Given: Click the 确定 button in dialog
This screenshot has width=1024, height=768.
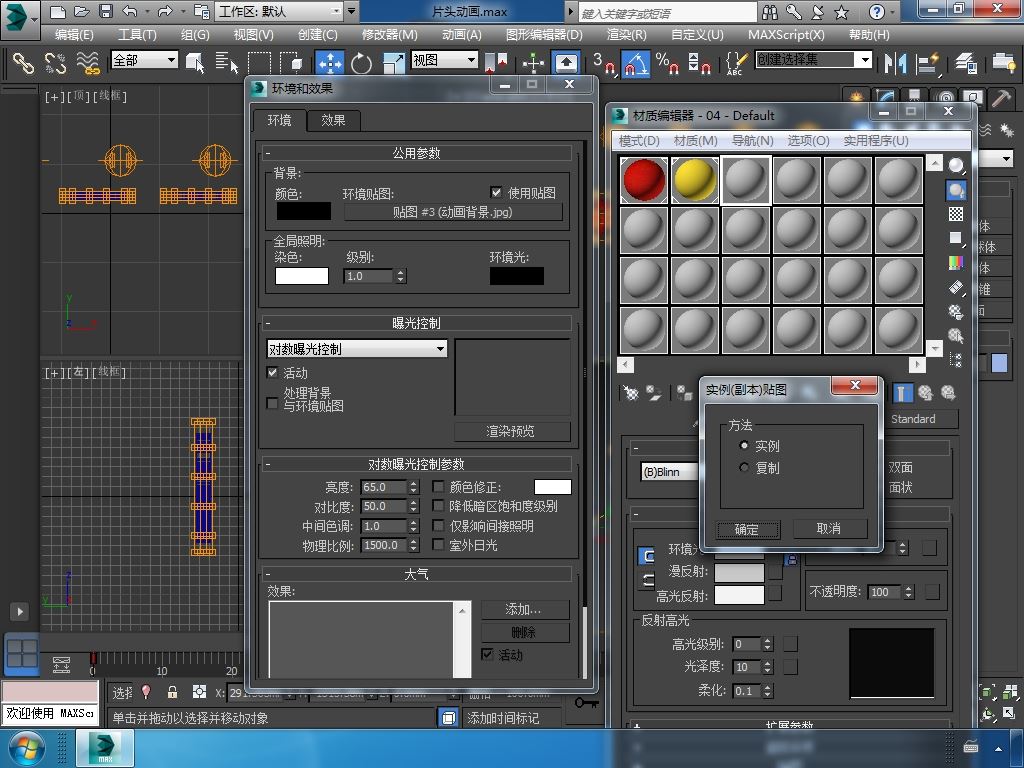Looking at the screenshot, I should pyautogui.click(x=746, y=529).
